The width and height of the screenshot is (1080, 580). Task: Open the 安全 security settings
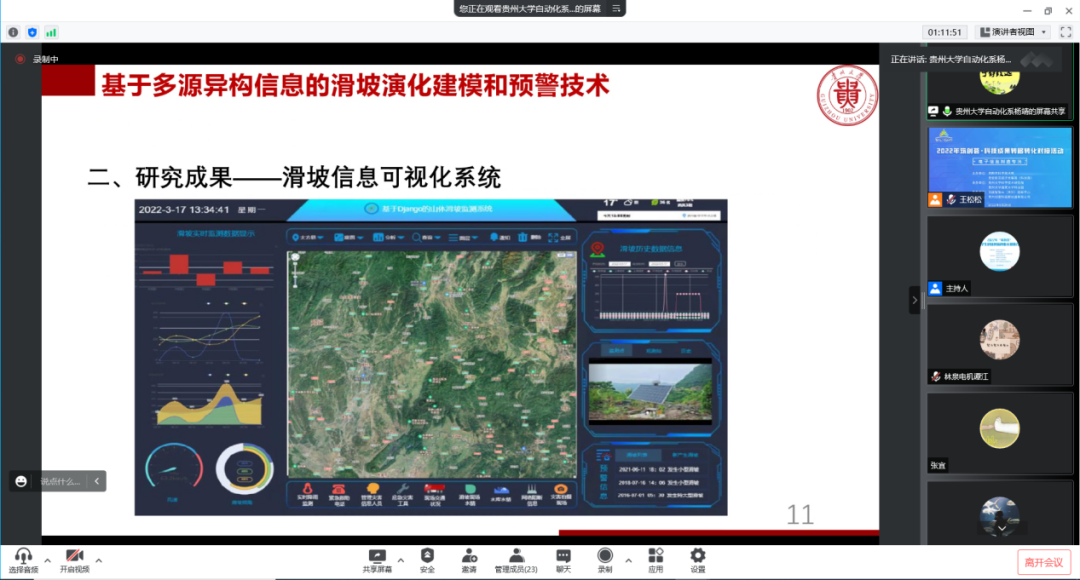[427, 556]
